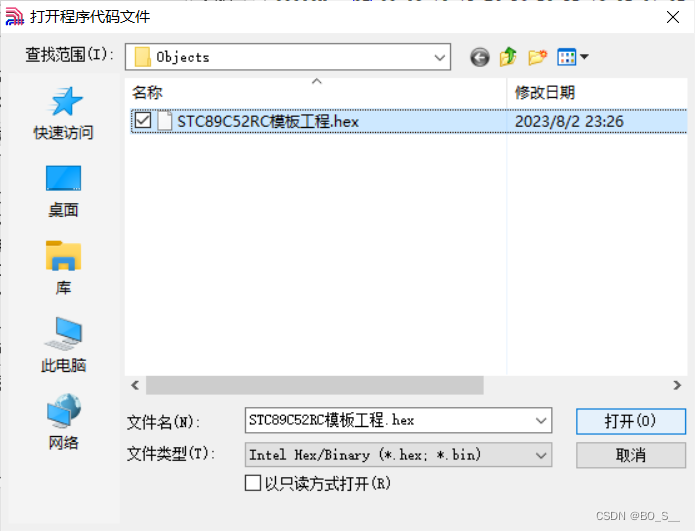
Task: Open Network (网络) location
Action: (x=63, y=422)
